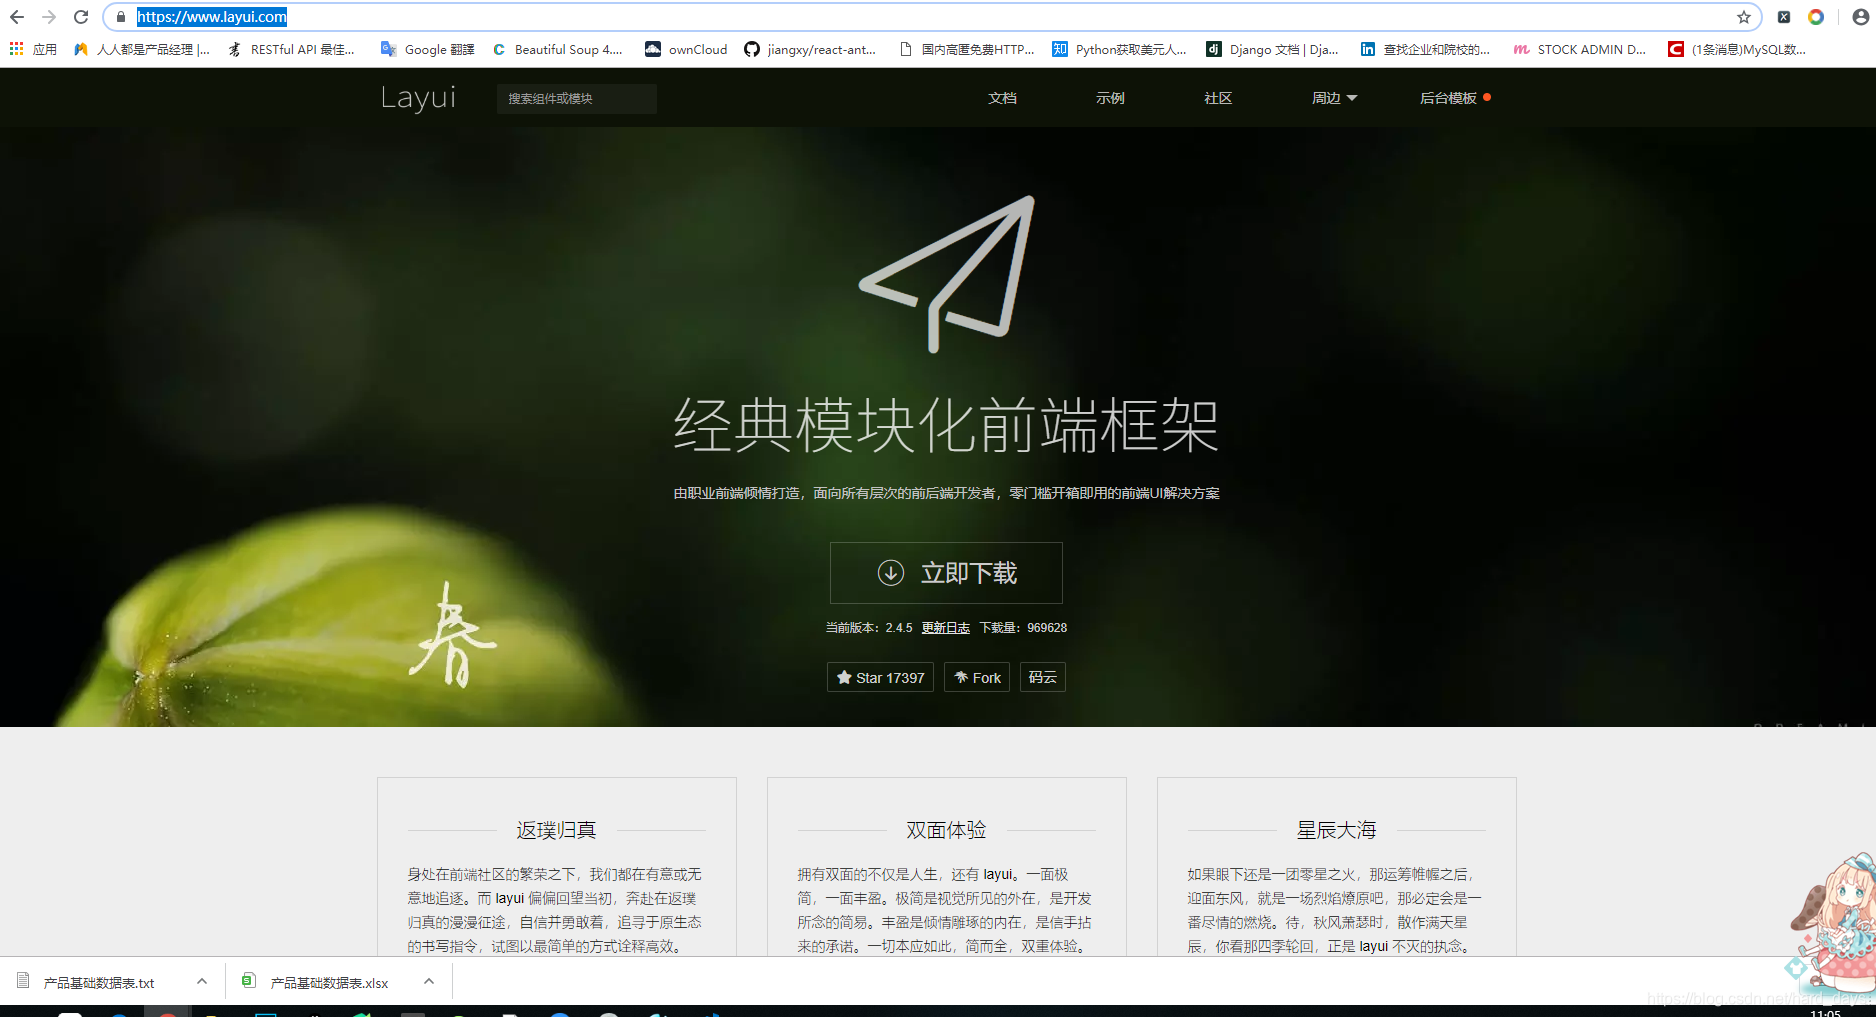1876x1017 pixels.
Task: Bookmark this page with the star icon
Action: (1744, 17)
